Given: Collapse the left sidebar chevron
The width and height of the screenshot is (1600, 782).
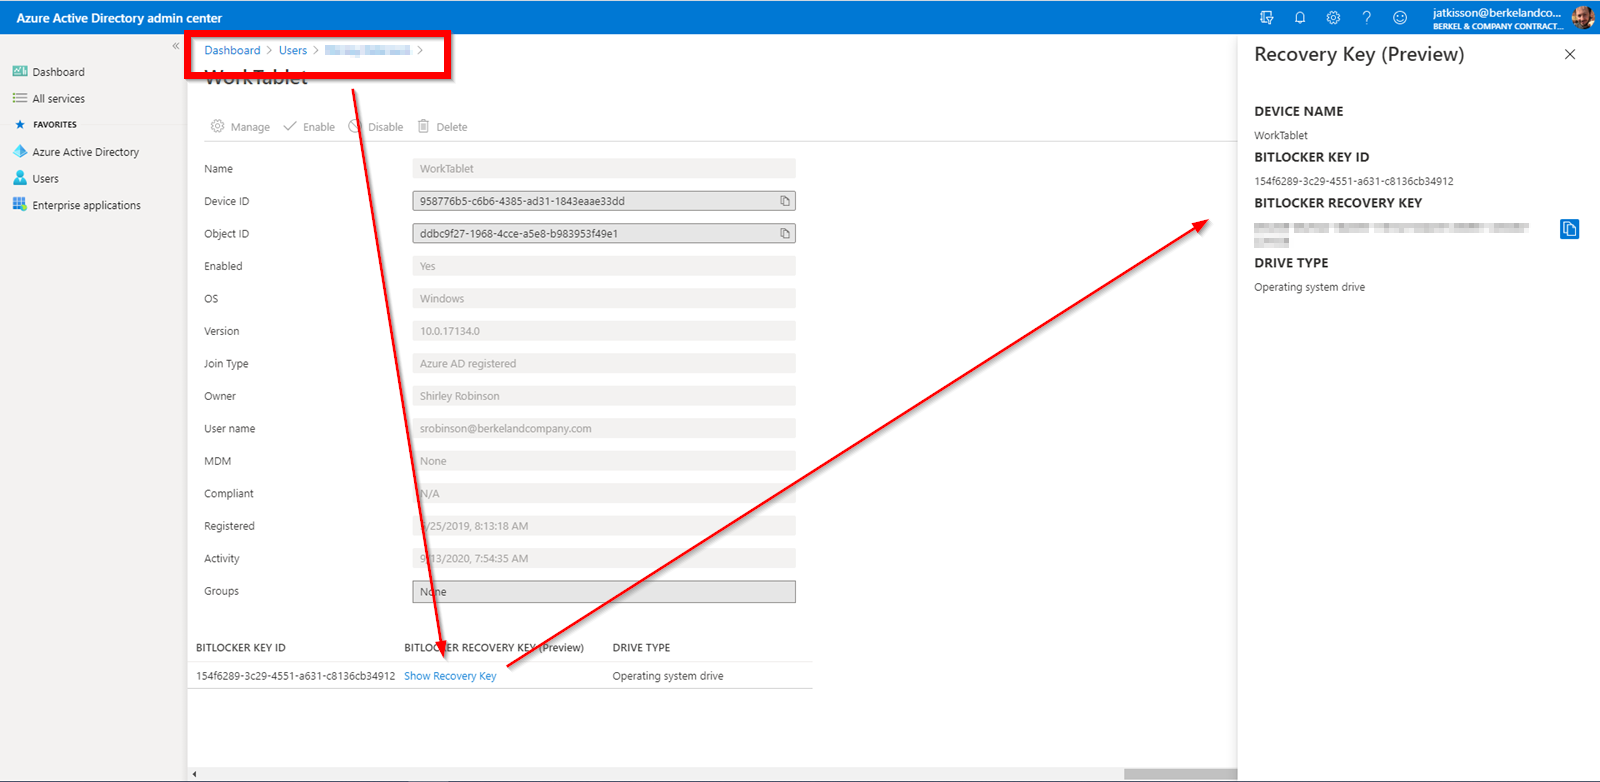Looking at the screenshot, I should [x=176, y=46].
